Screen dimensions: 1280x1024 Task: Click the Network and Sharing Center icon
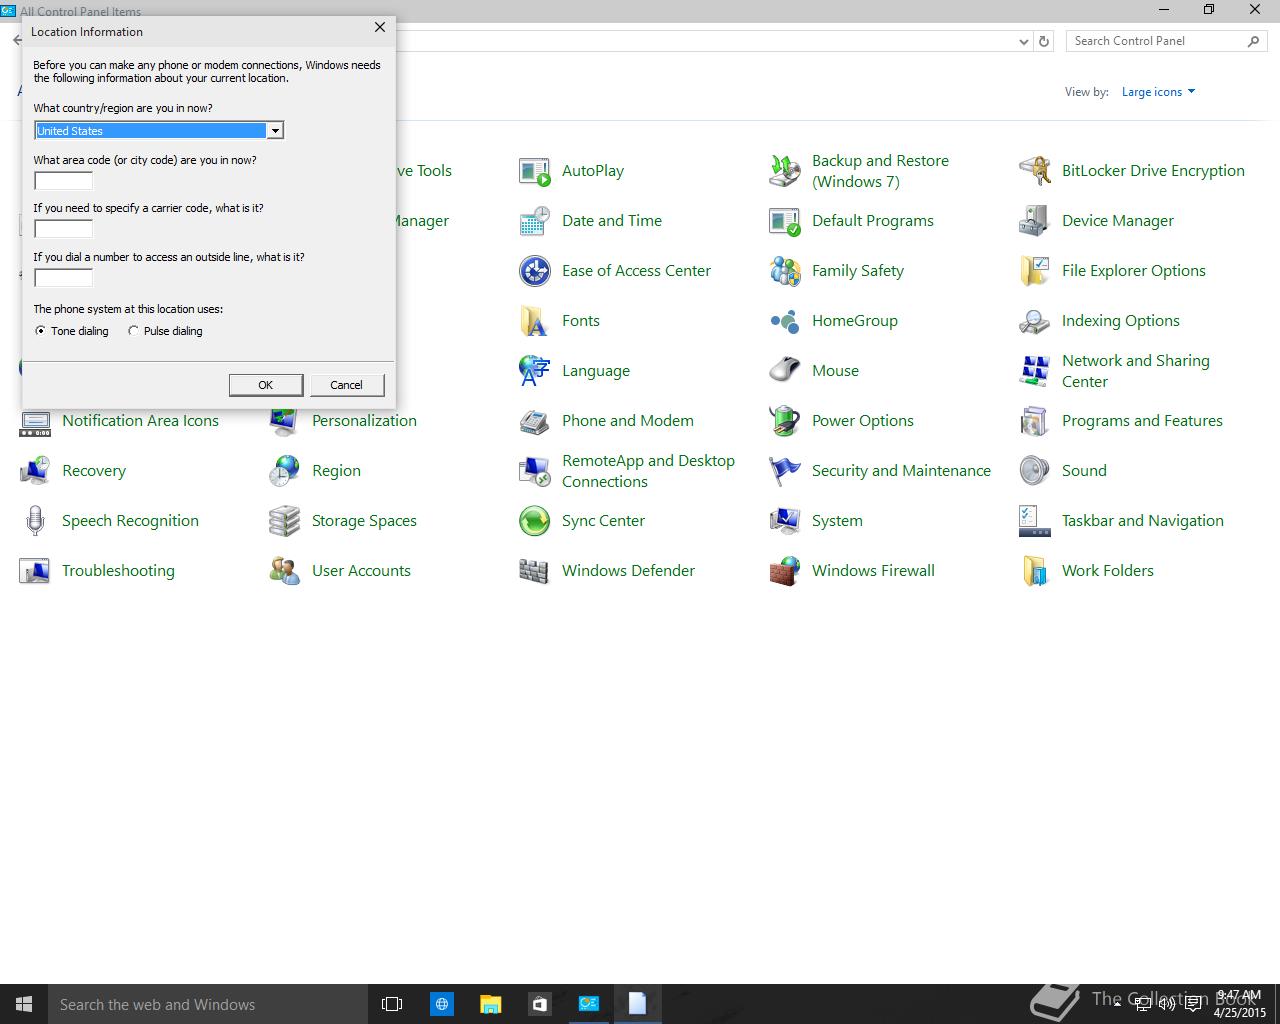1035,371
